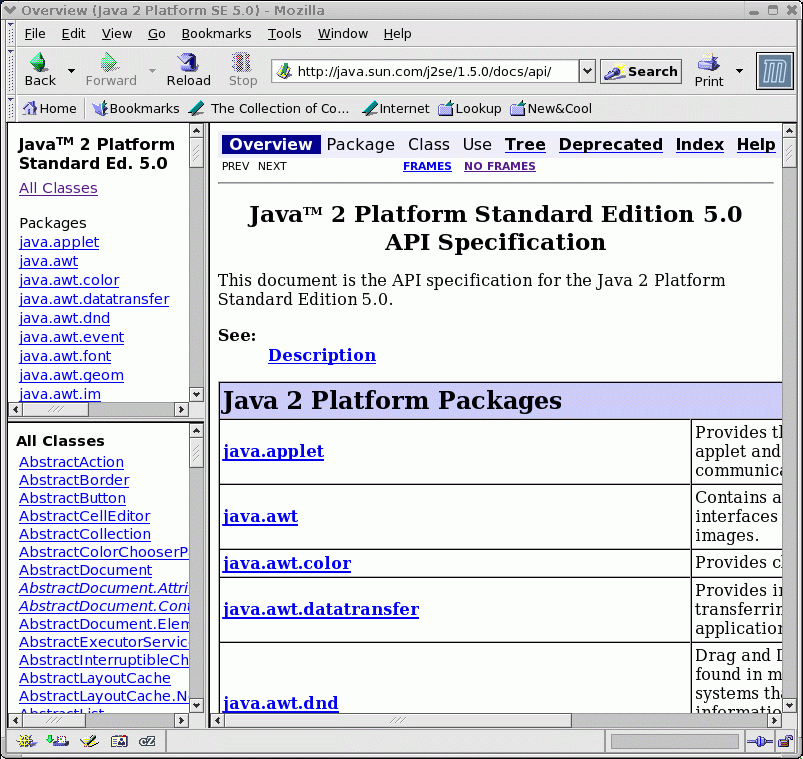The width and height of the screenshot is (803, 759).
Task: Click the Back arrow icon
Action: coord(39,62)
